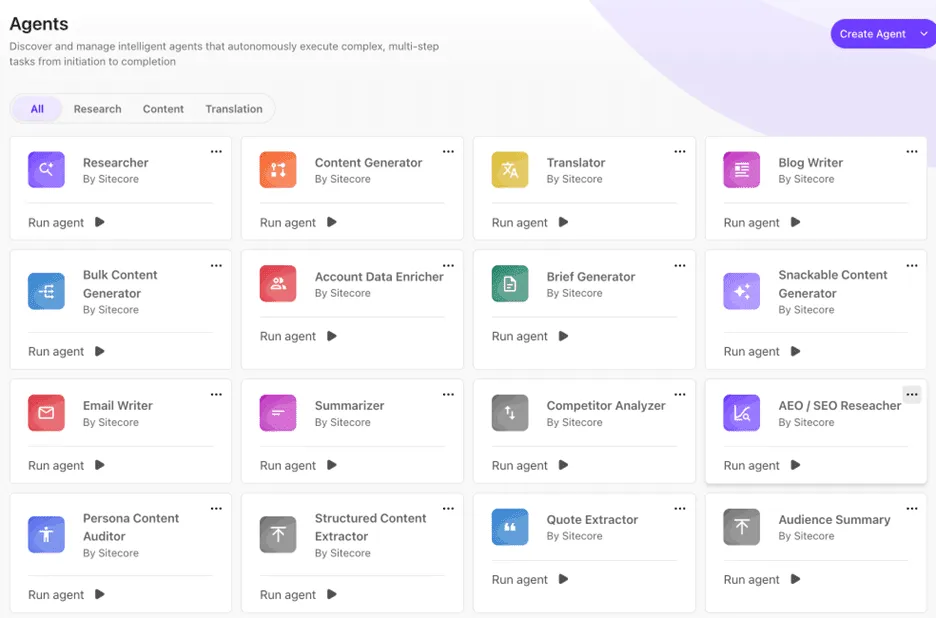Click the orange Content Generator icon
The image size is (936, 618).
[x=278, y=170]
